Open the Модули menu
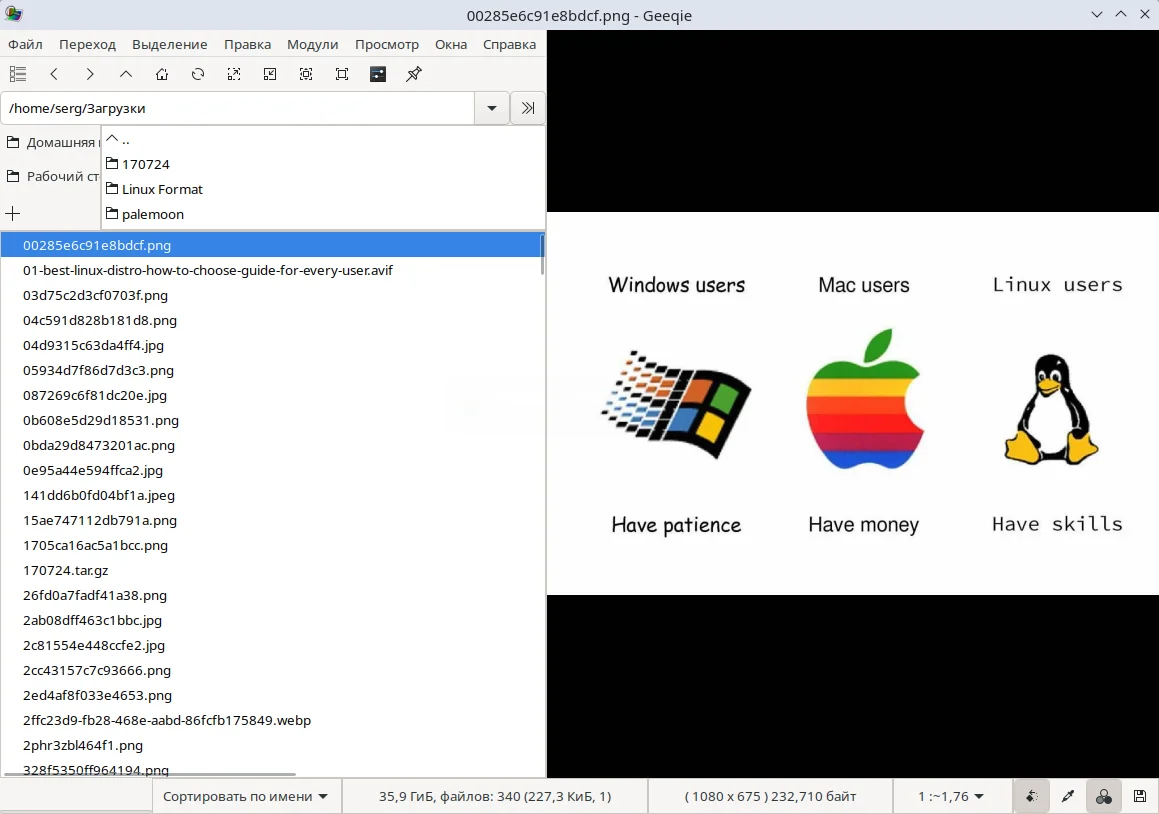The width and height of the screenshot is (1159, 814). (313, 44)
